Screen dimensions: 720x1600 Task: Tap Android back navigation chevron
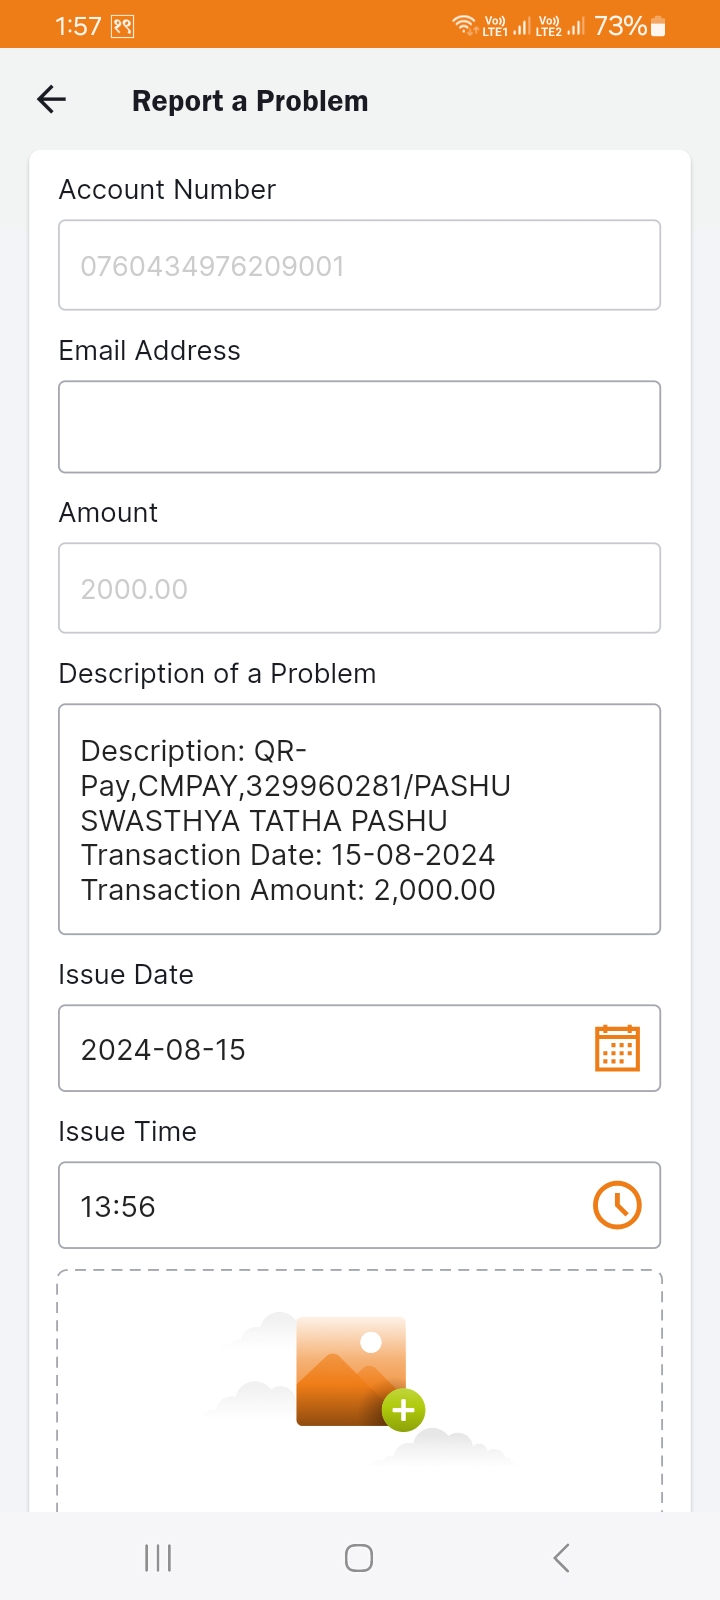[561, 1557]
